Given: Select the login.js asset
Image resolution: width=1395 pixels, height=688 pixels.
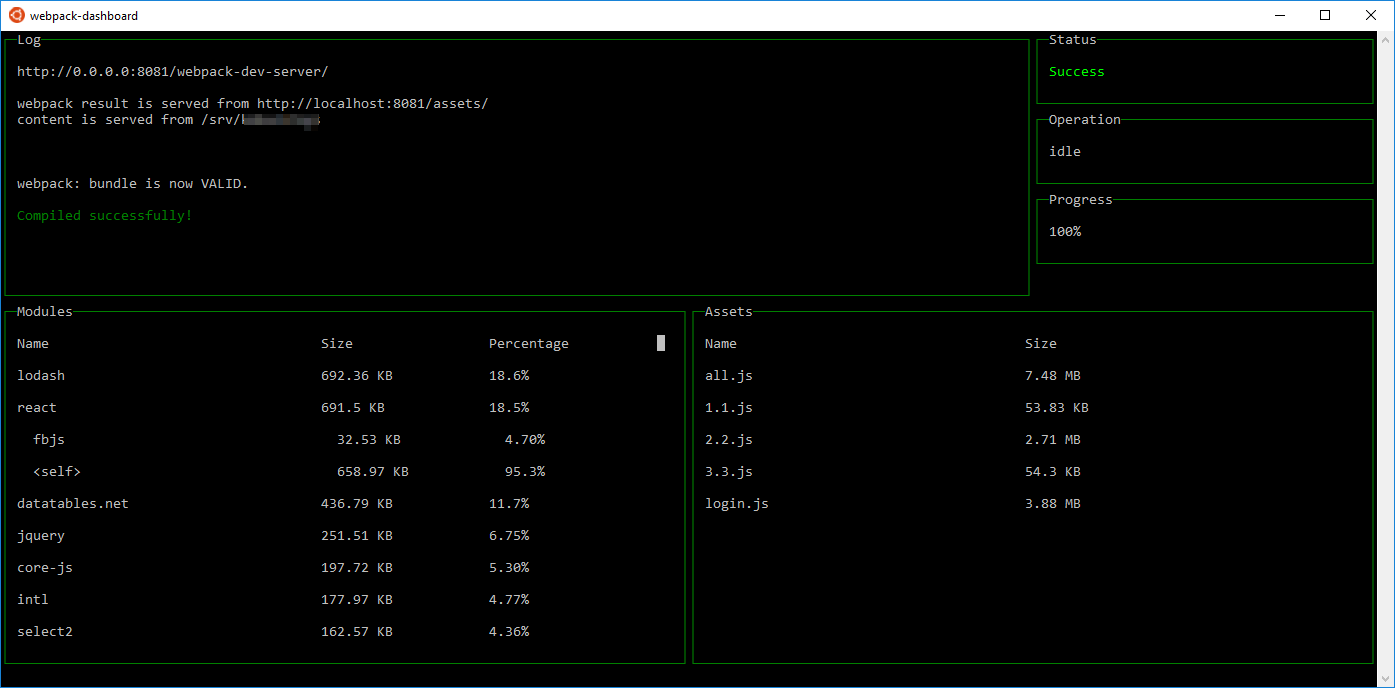Looking at the screenshot, I should [737, 504].
